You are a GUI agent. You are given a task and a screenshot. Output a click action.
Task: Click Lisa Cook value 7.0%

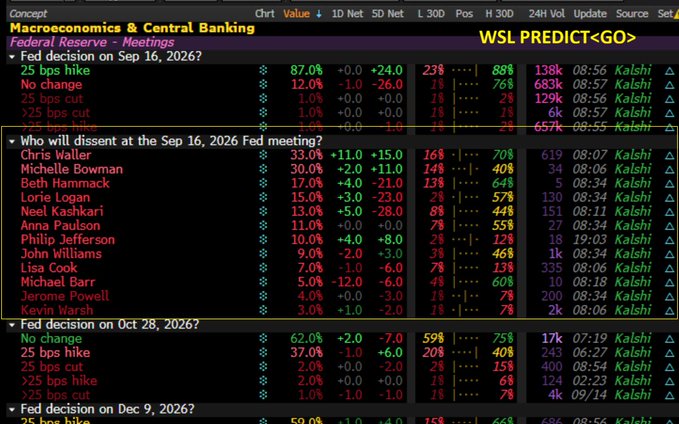tap(310, 268)
